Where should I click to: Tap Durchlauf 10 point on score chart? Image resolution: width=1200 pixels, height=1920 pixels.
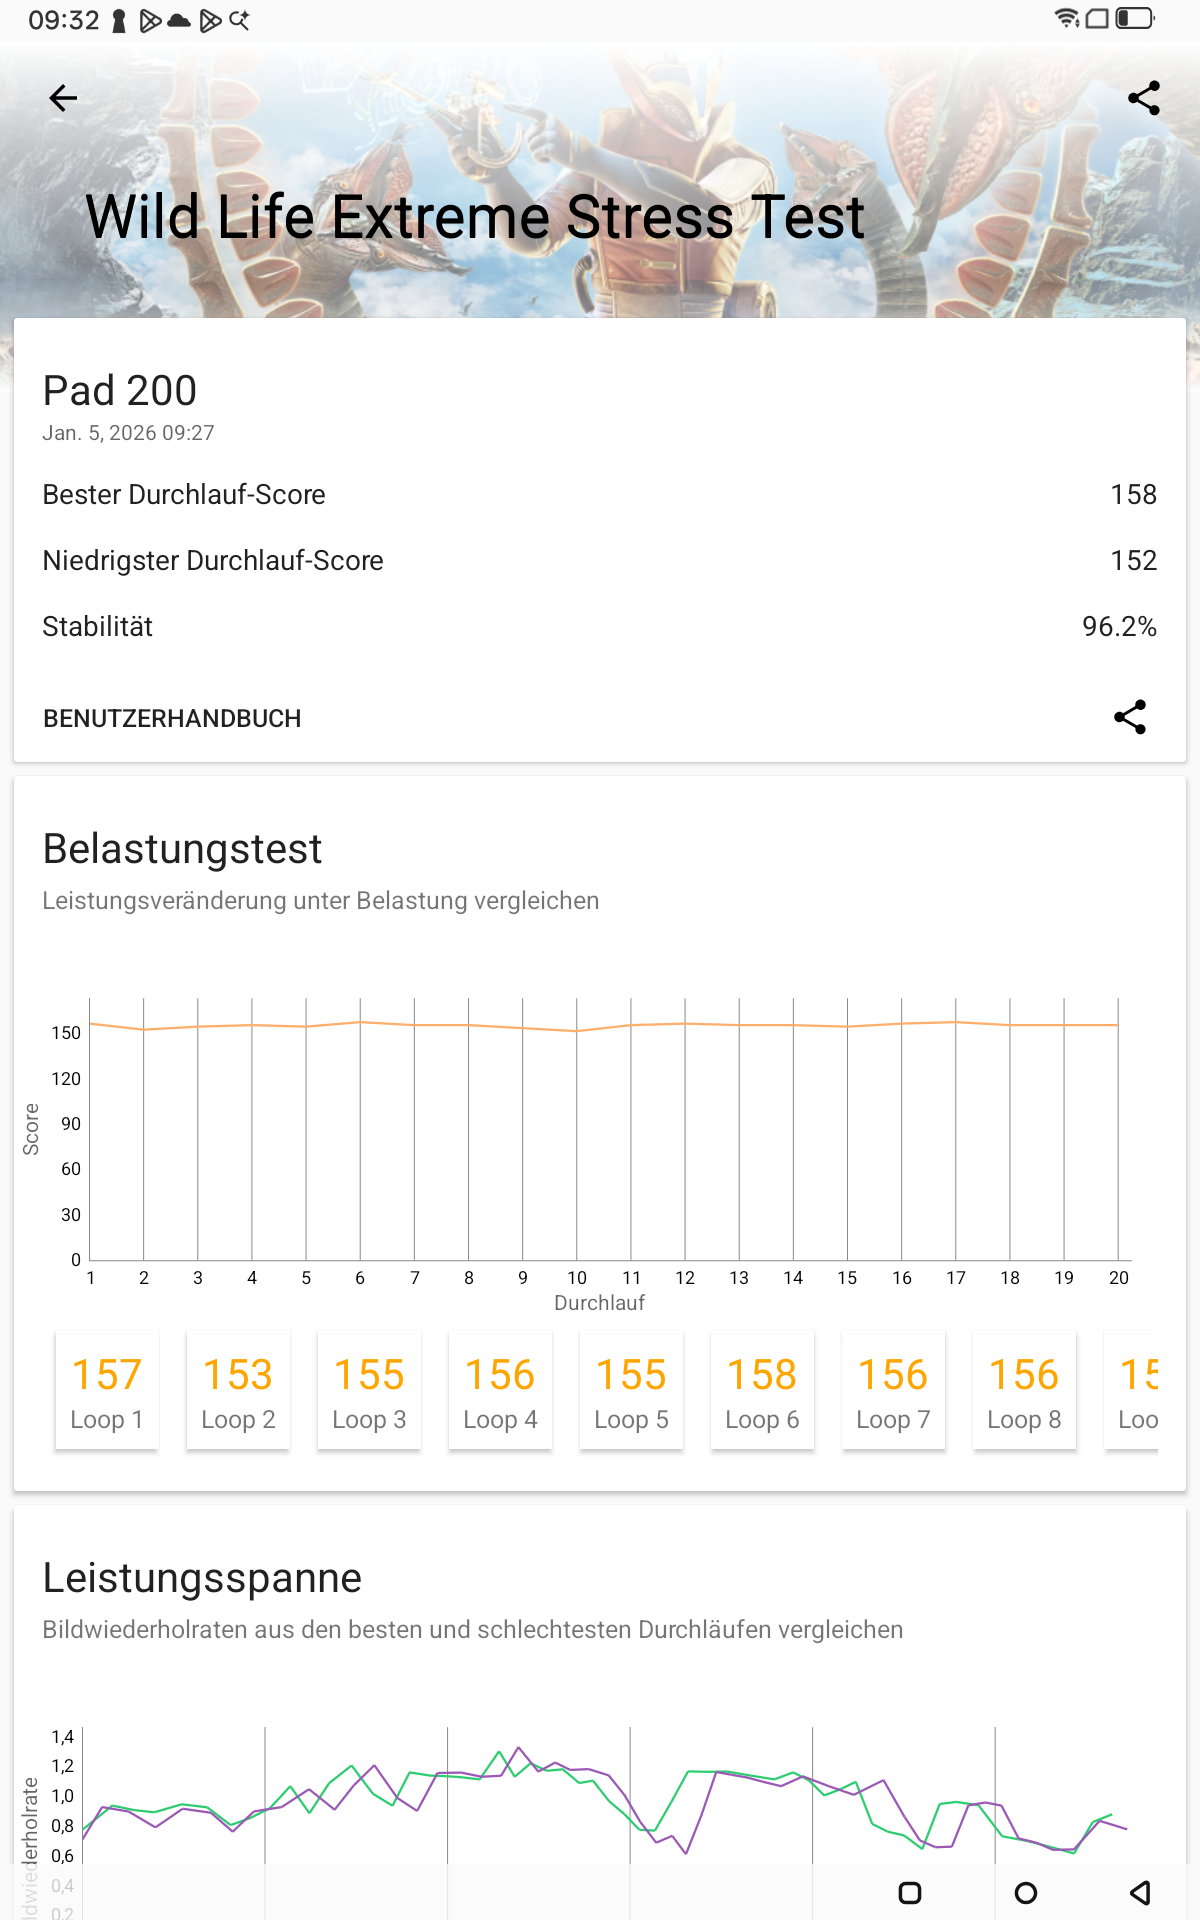[x=577, y=1031]
